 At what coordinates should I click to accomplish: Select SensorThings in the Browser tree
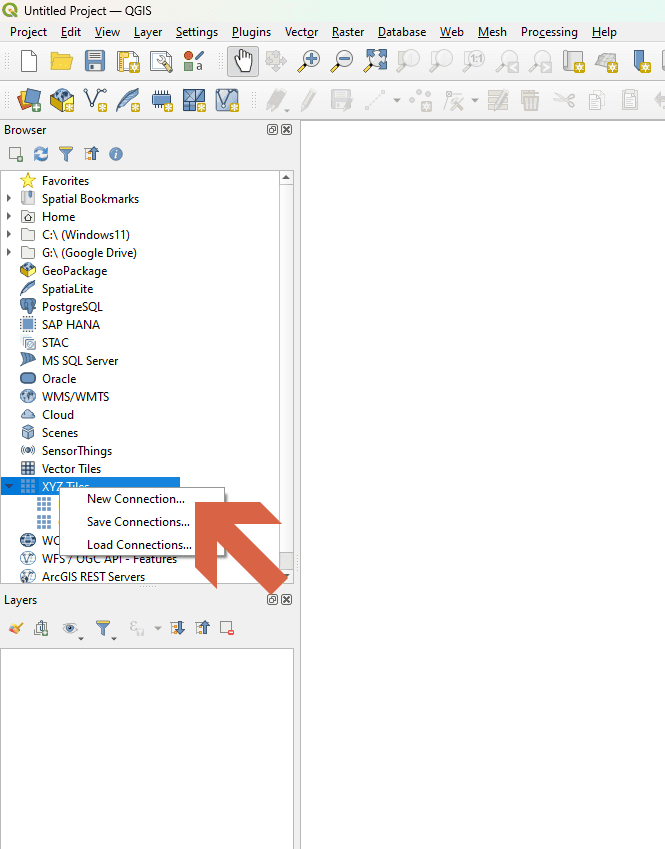click(77, 451)
